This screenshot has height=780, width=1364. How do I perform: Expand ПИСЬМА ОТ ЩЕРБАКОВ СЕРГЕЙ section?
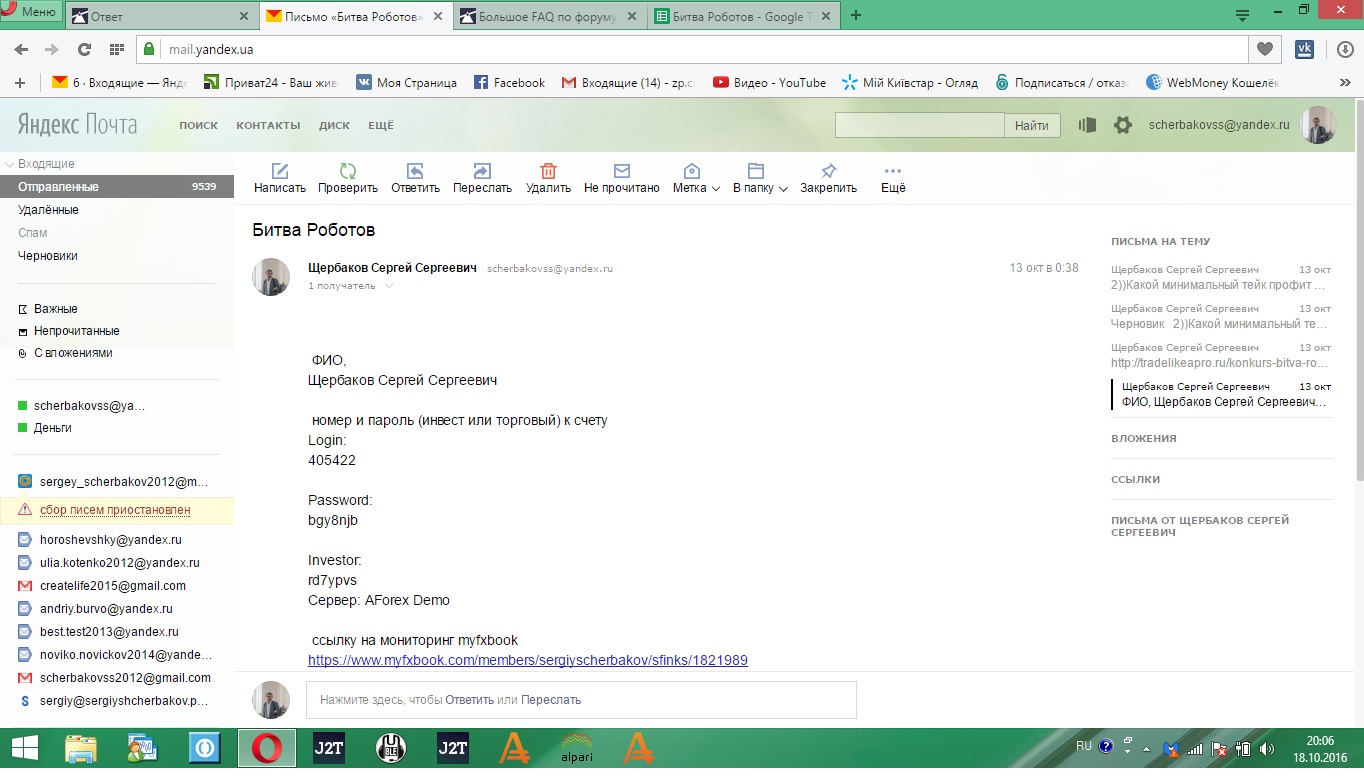(1200, 527)
